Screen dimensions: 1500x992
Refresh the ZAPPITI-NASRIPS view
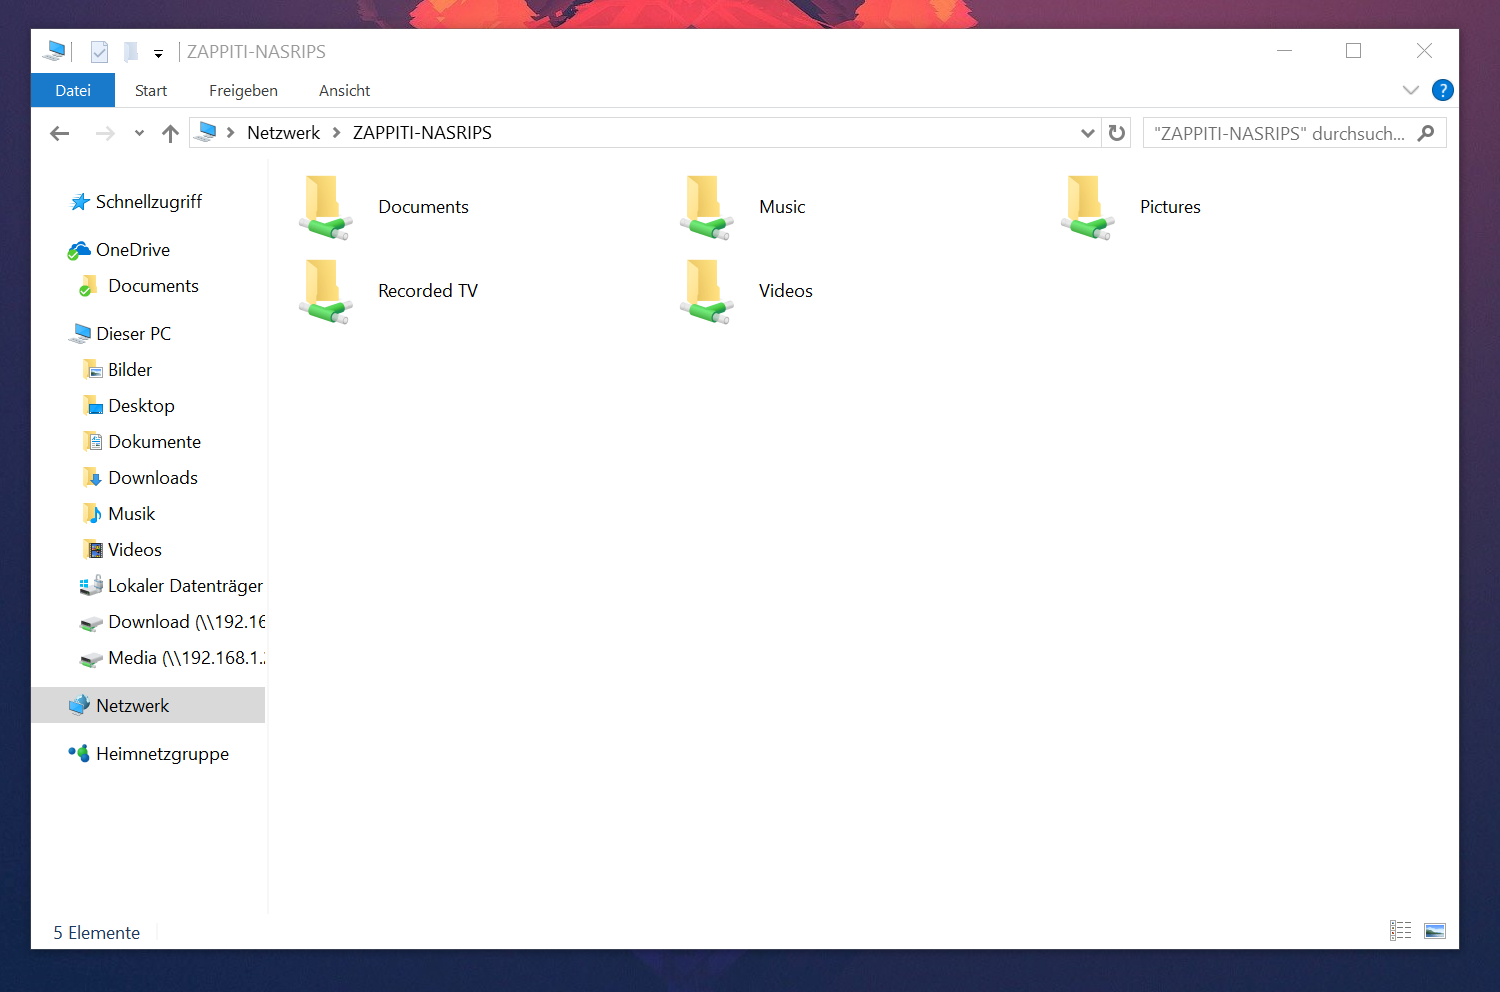pyautogui.click(x=1117, y=133)
